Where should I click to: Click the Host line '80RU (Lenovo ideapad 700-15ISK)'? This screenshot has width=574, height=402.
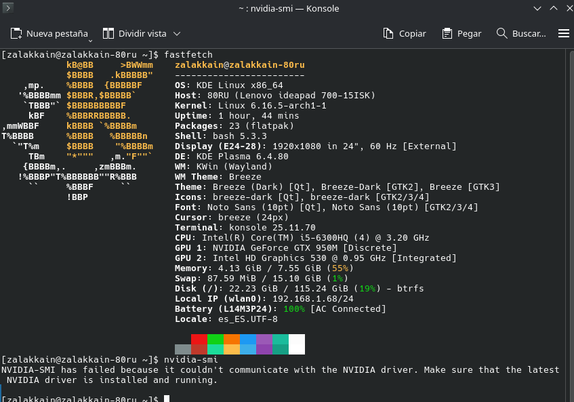(x=275, y=96)
